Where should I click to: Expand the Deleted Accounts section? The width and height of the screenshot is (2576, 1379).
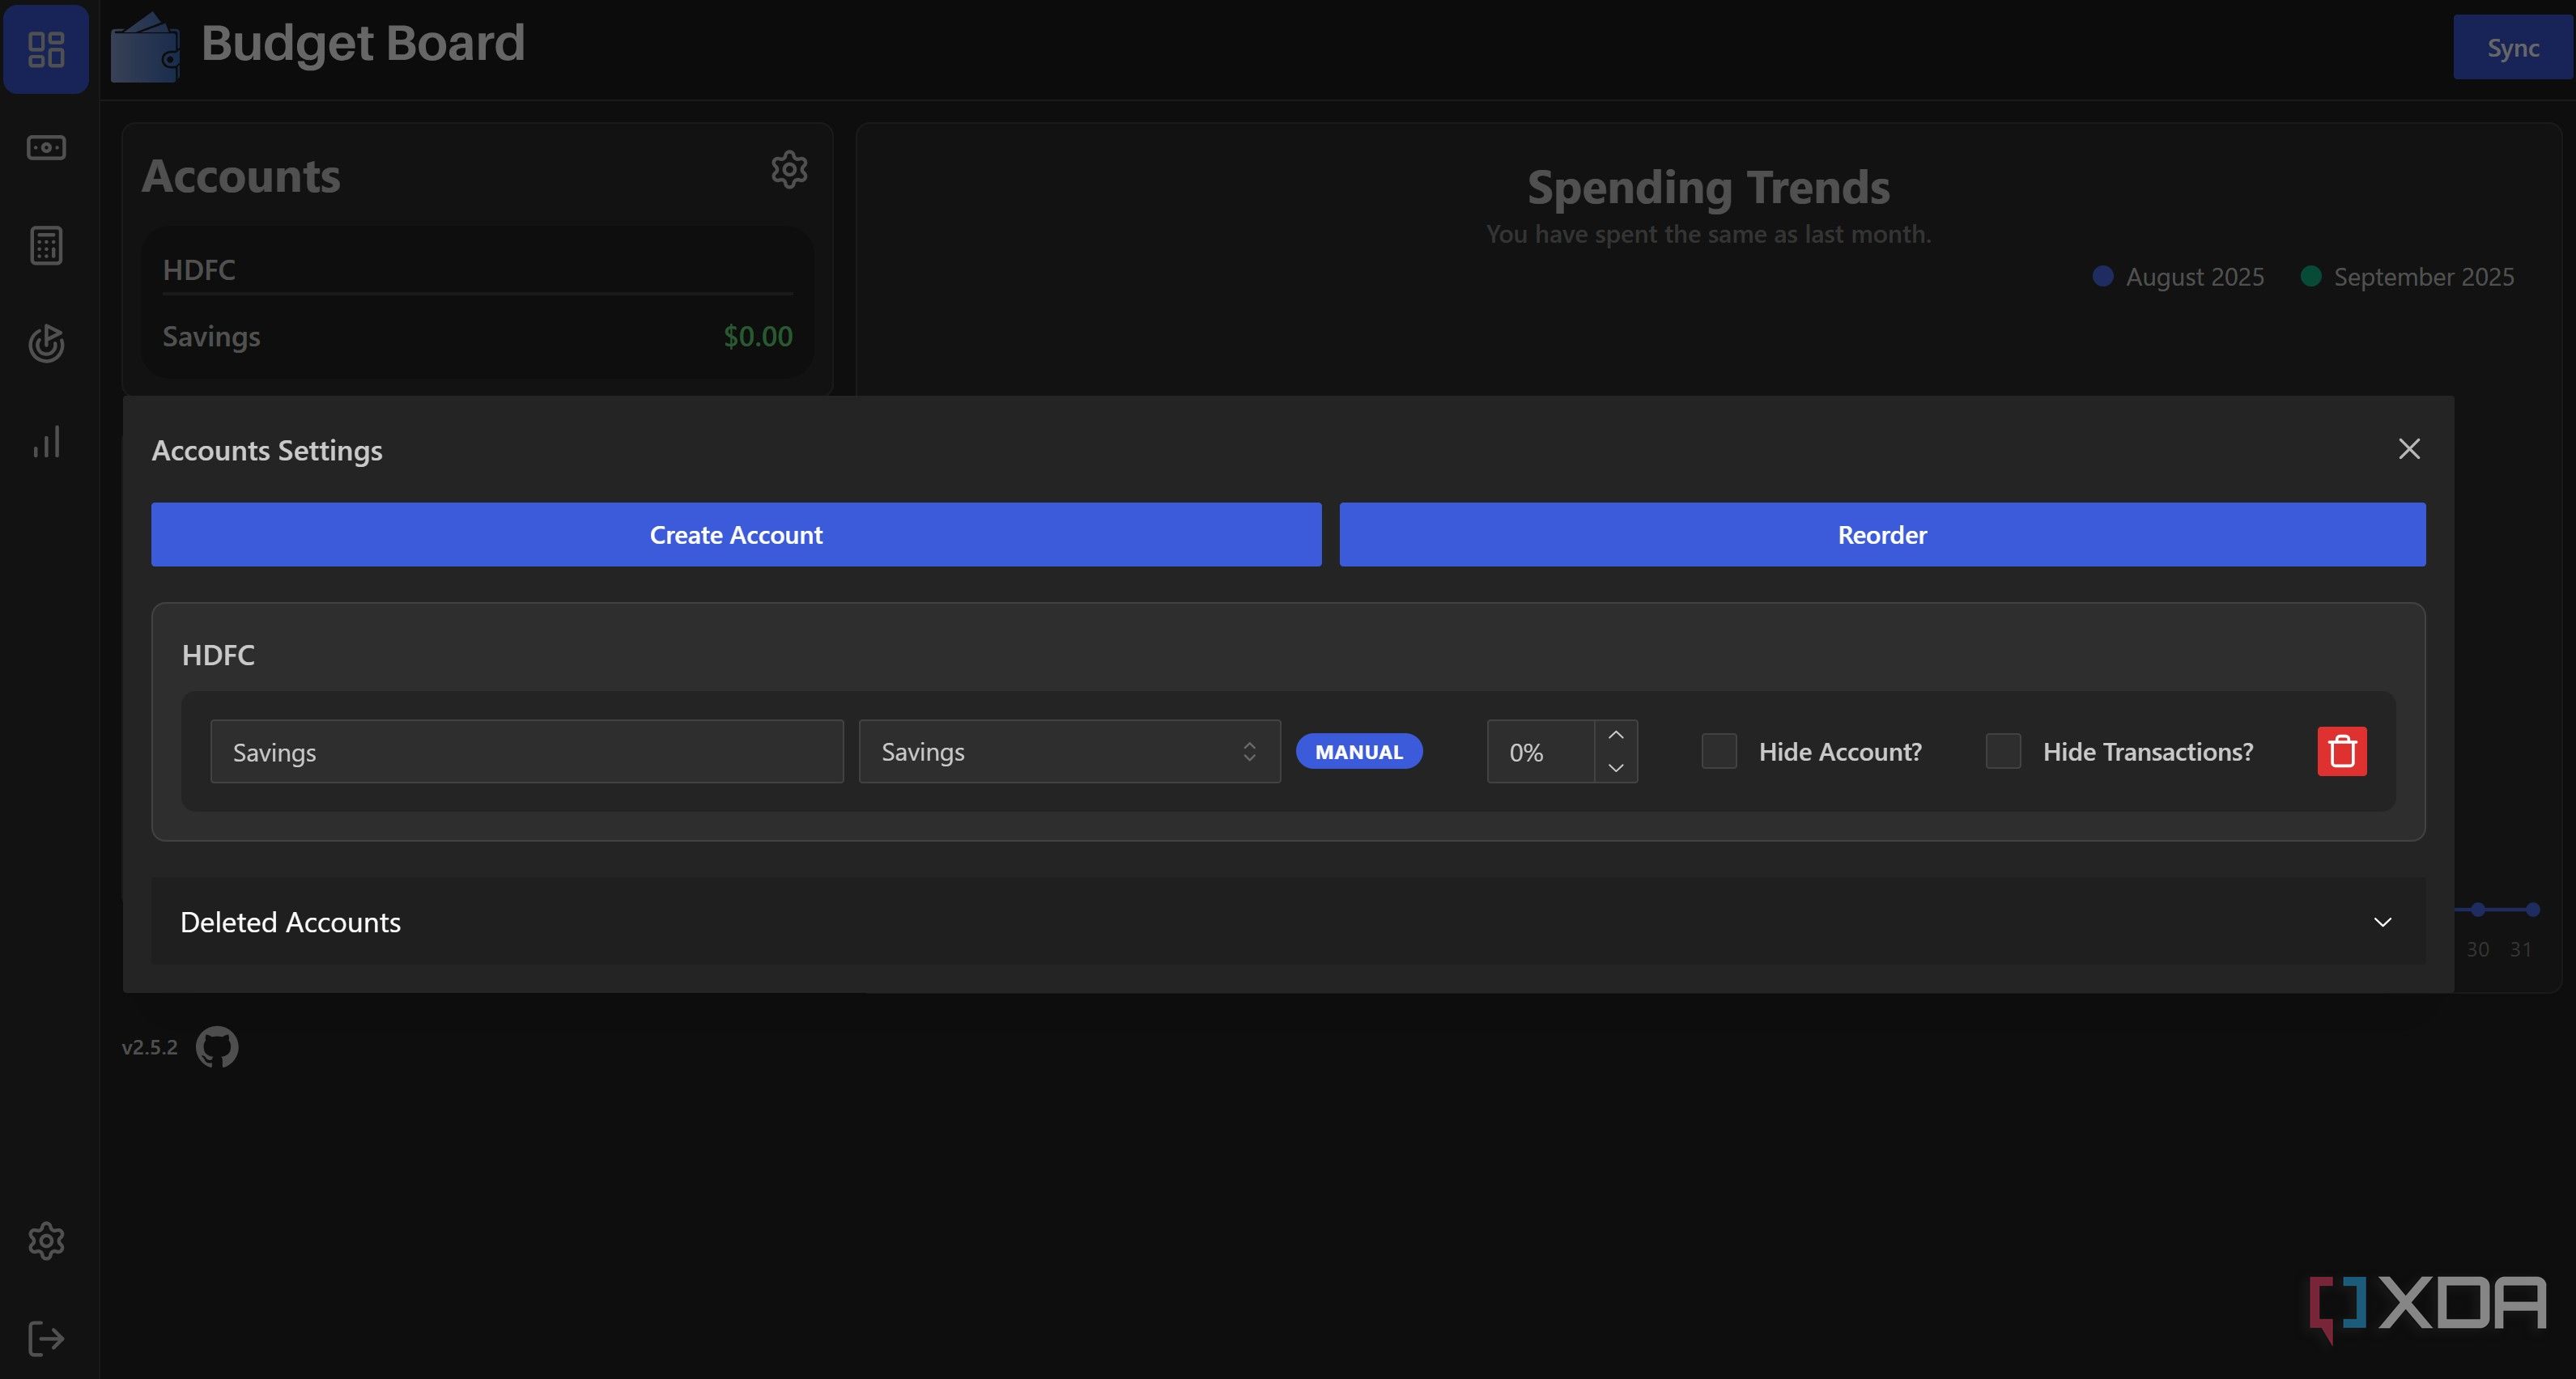pyautogui.click(x=1288, y=922)
